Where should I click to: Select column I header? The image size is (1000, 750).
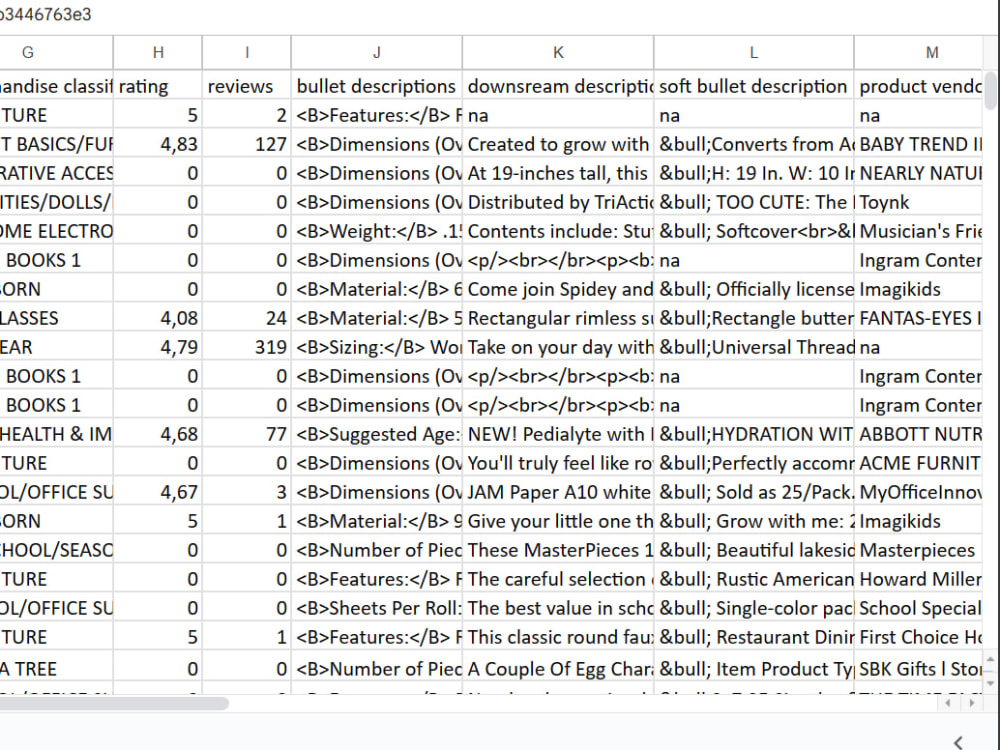point(247,52)
